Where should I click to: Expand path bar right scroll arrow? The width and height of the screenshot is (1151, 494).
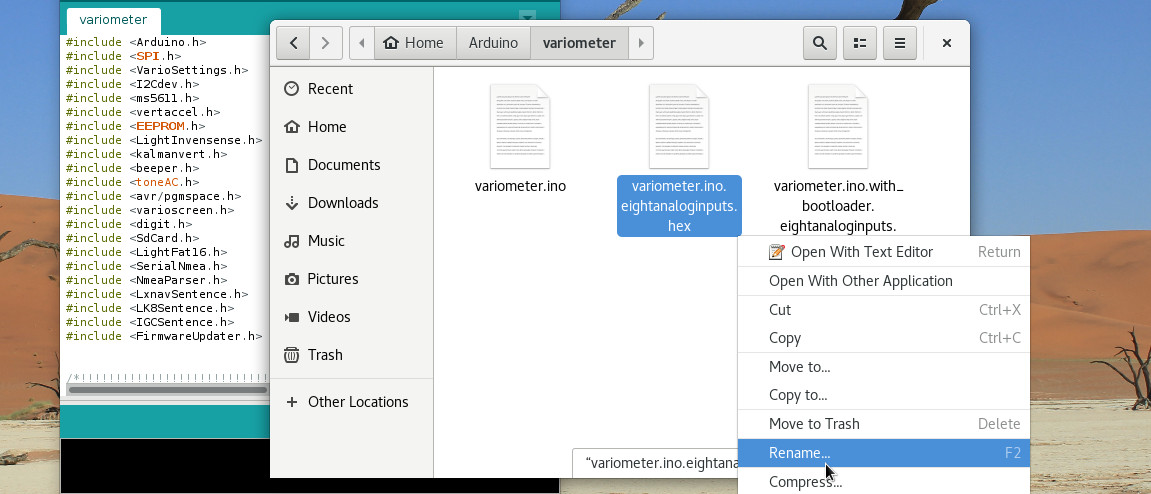click(641, 43)
